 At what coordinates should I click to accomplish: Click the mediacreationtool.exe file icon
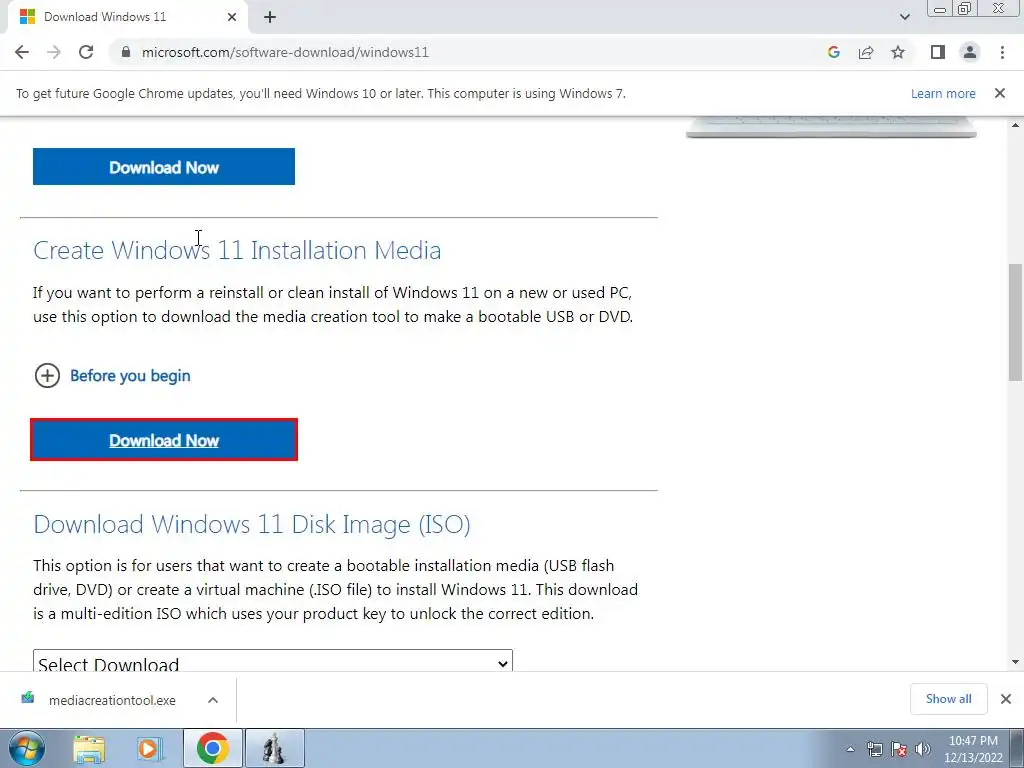coord(27,699)
